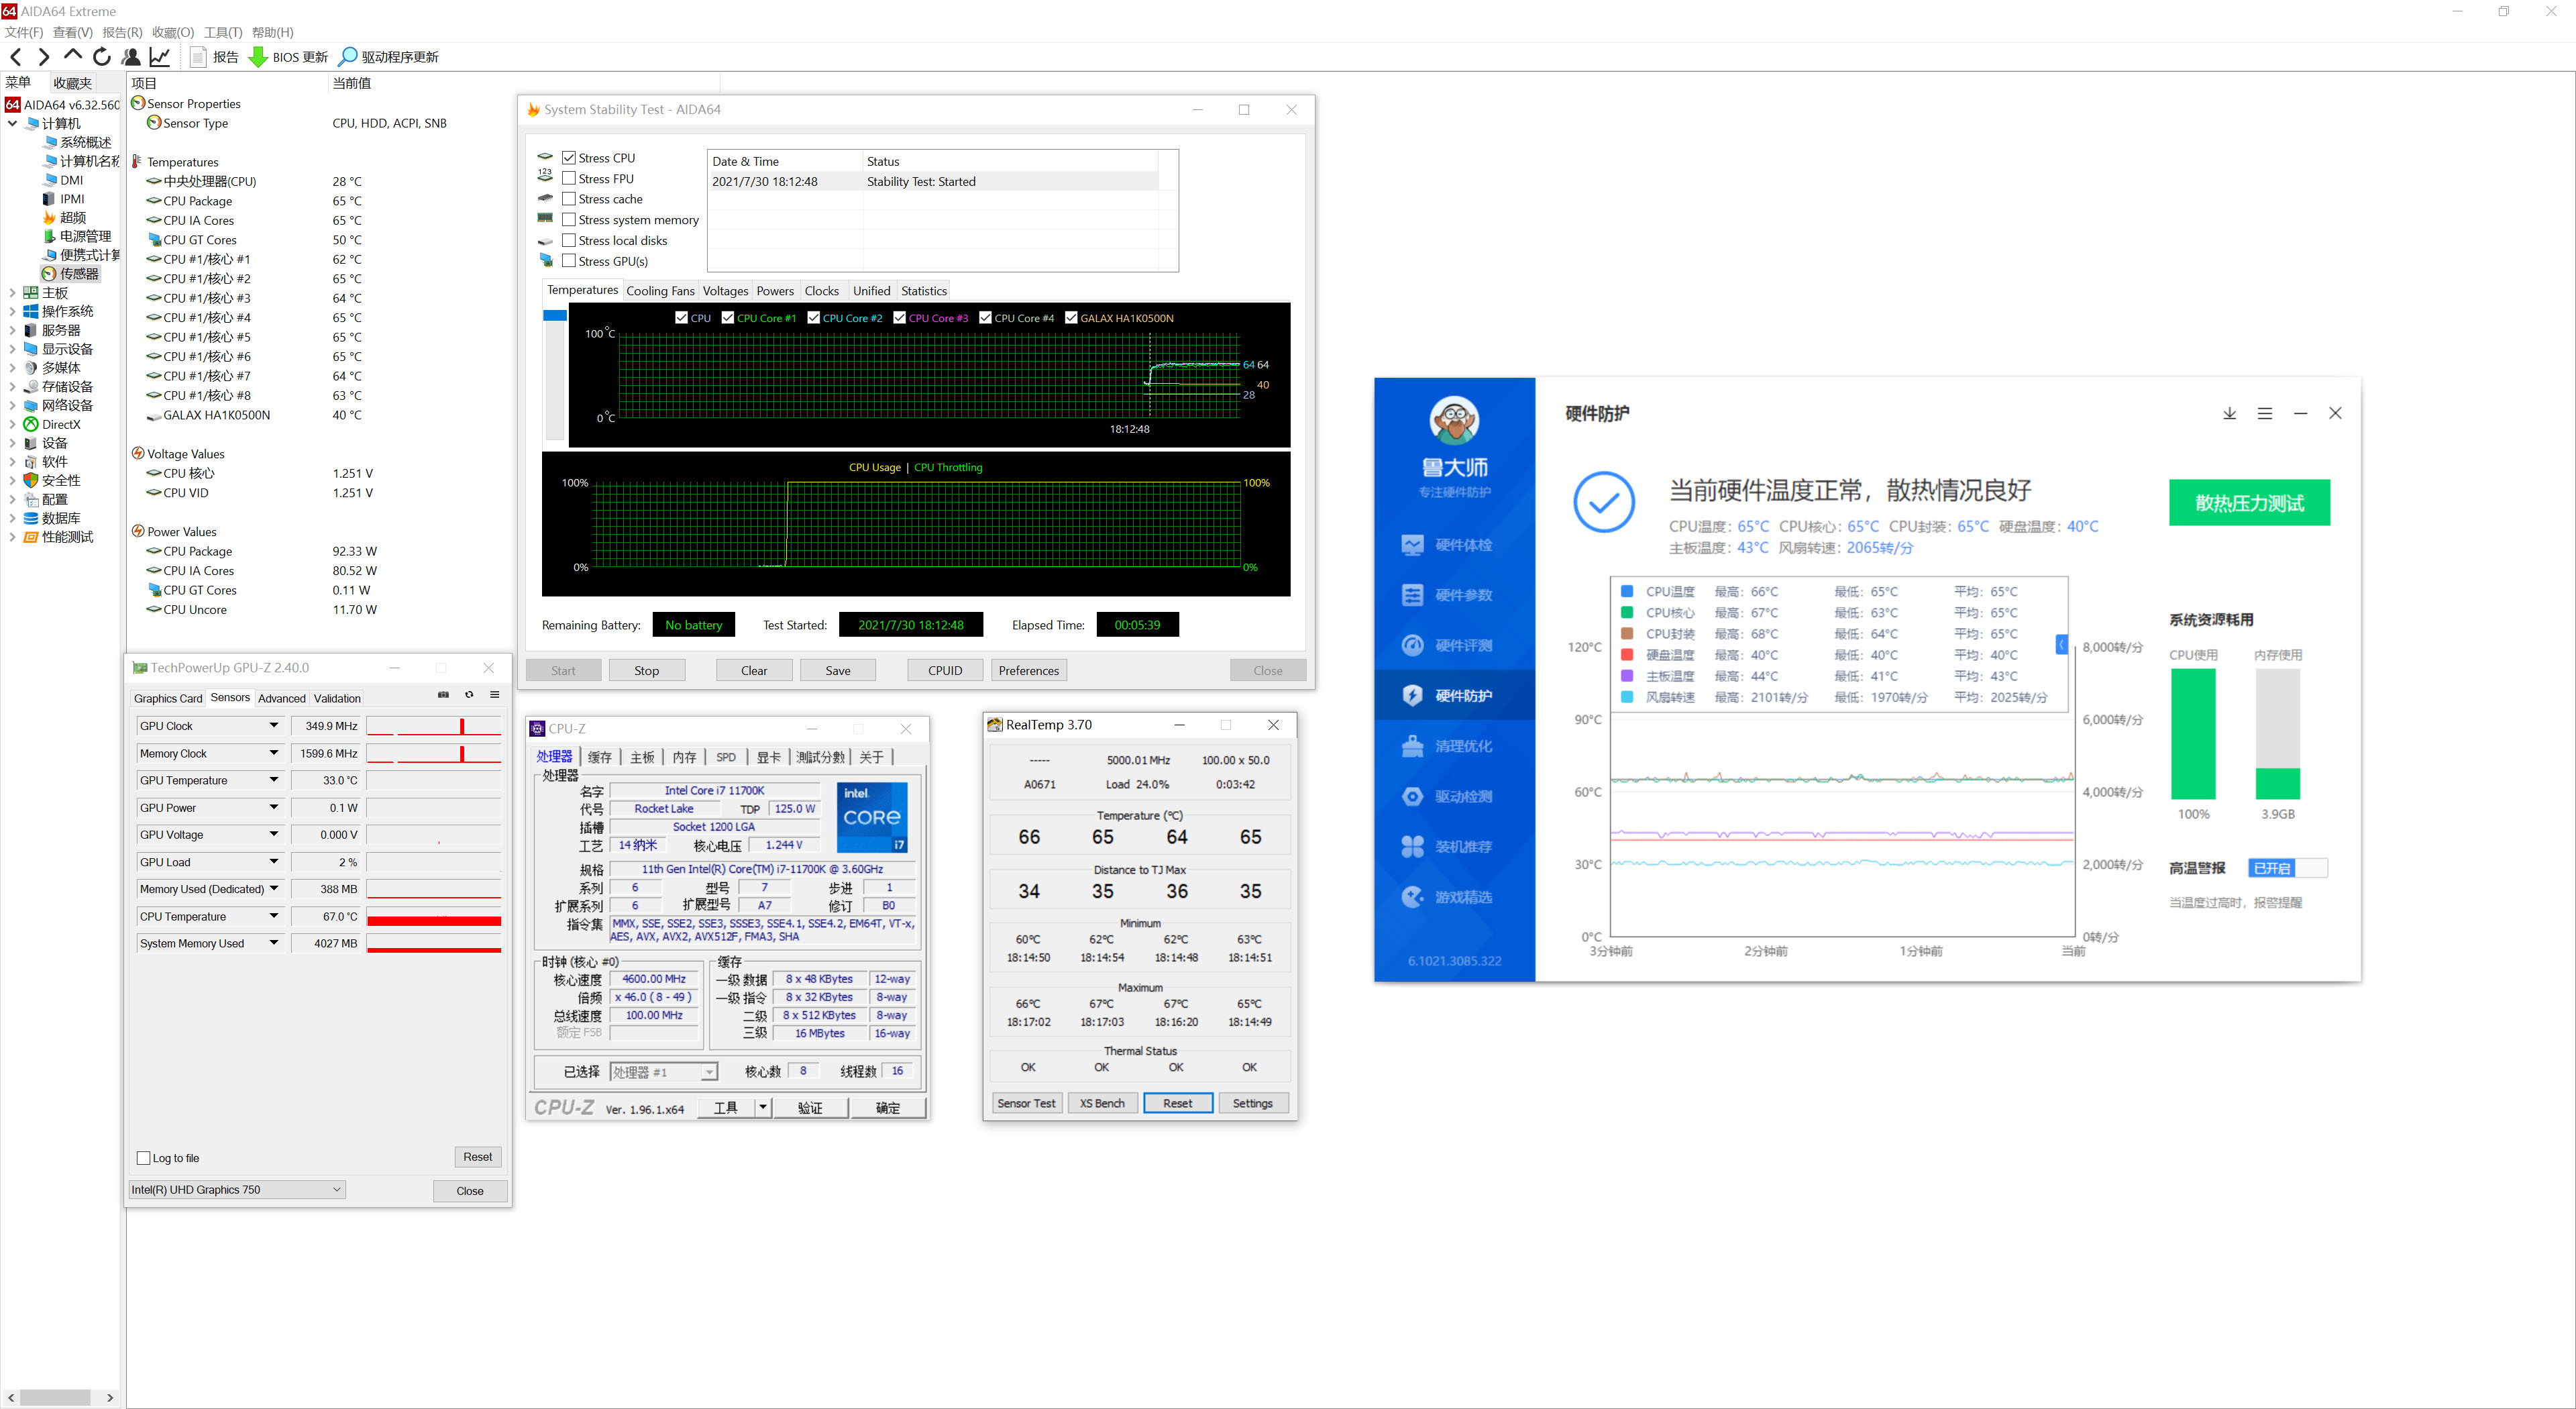Viewport: 2576px width, 1409px height.
Task: Open the BIOS update green arrow icon
Action: [x=257, y=57]
